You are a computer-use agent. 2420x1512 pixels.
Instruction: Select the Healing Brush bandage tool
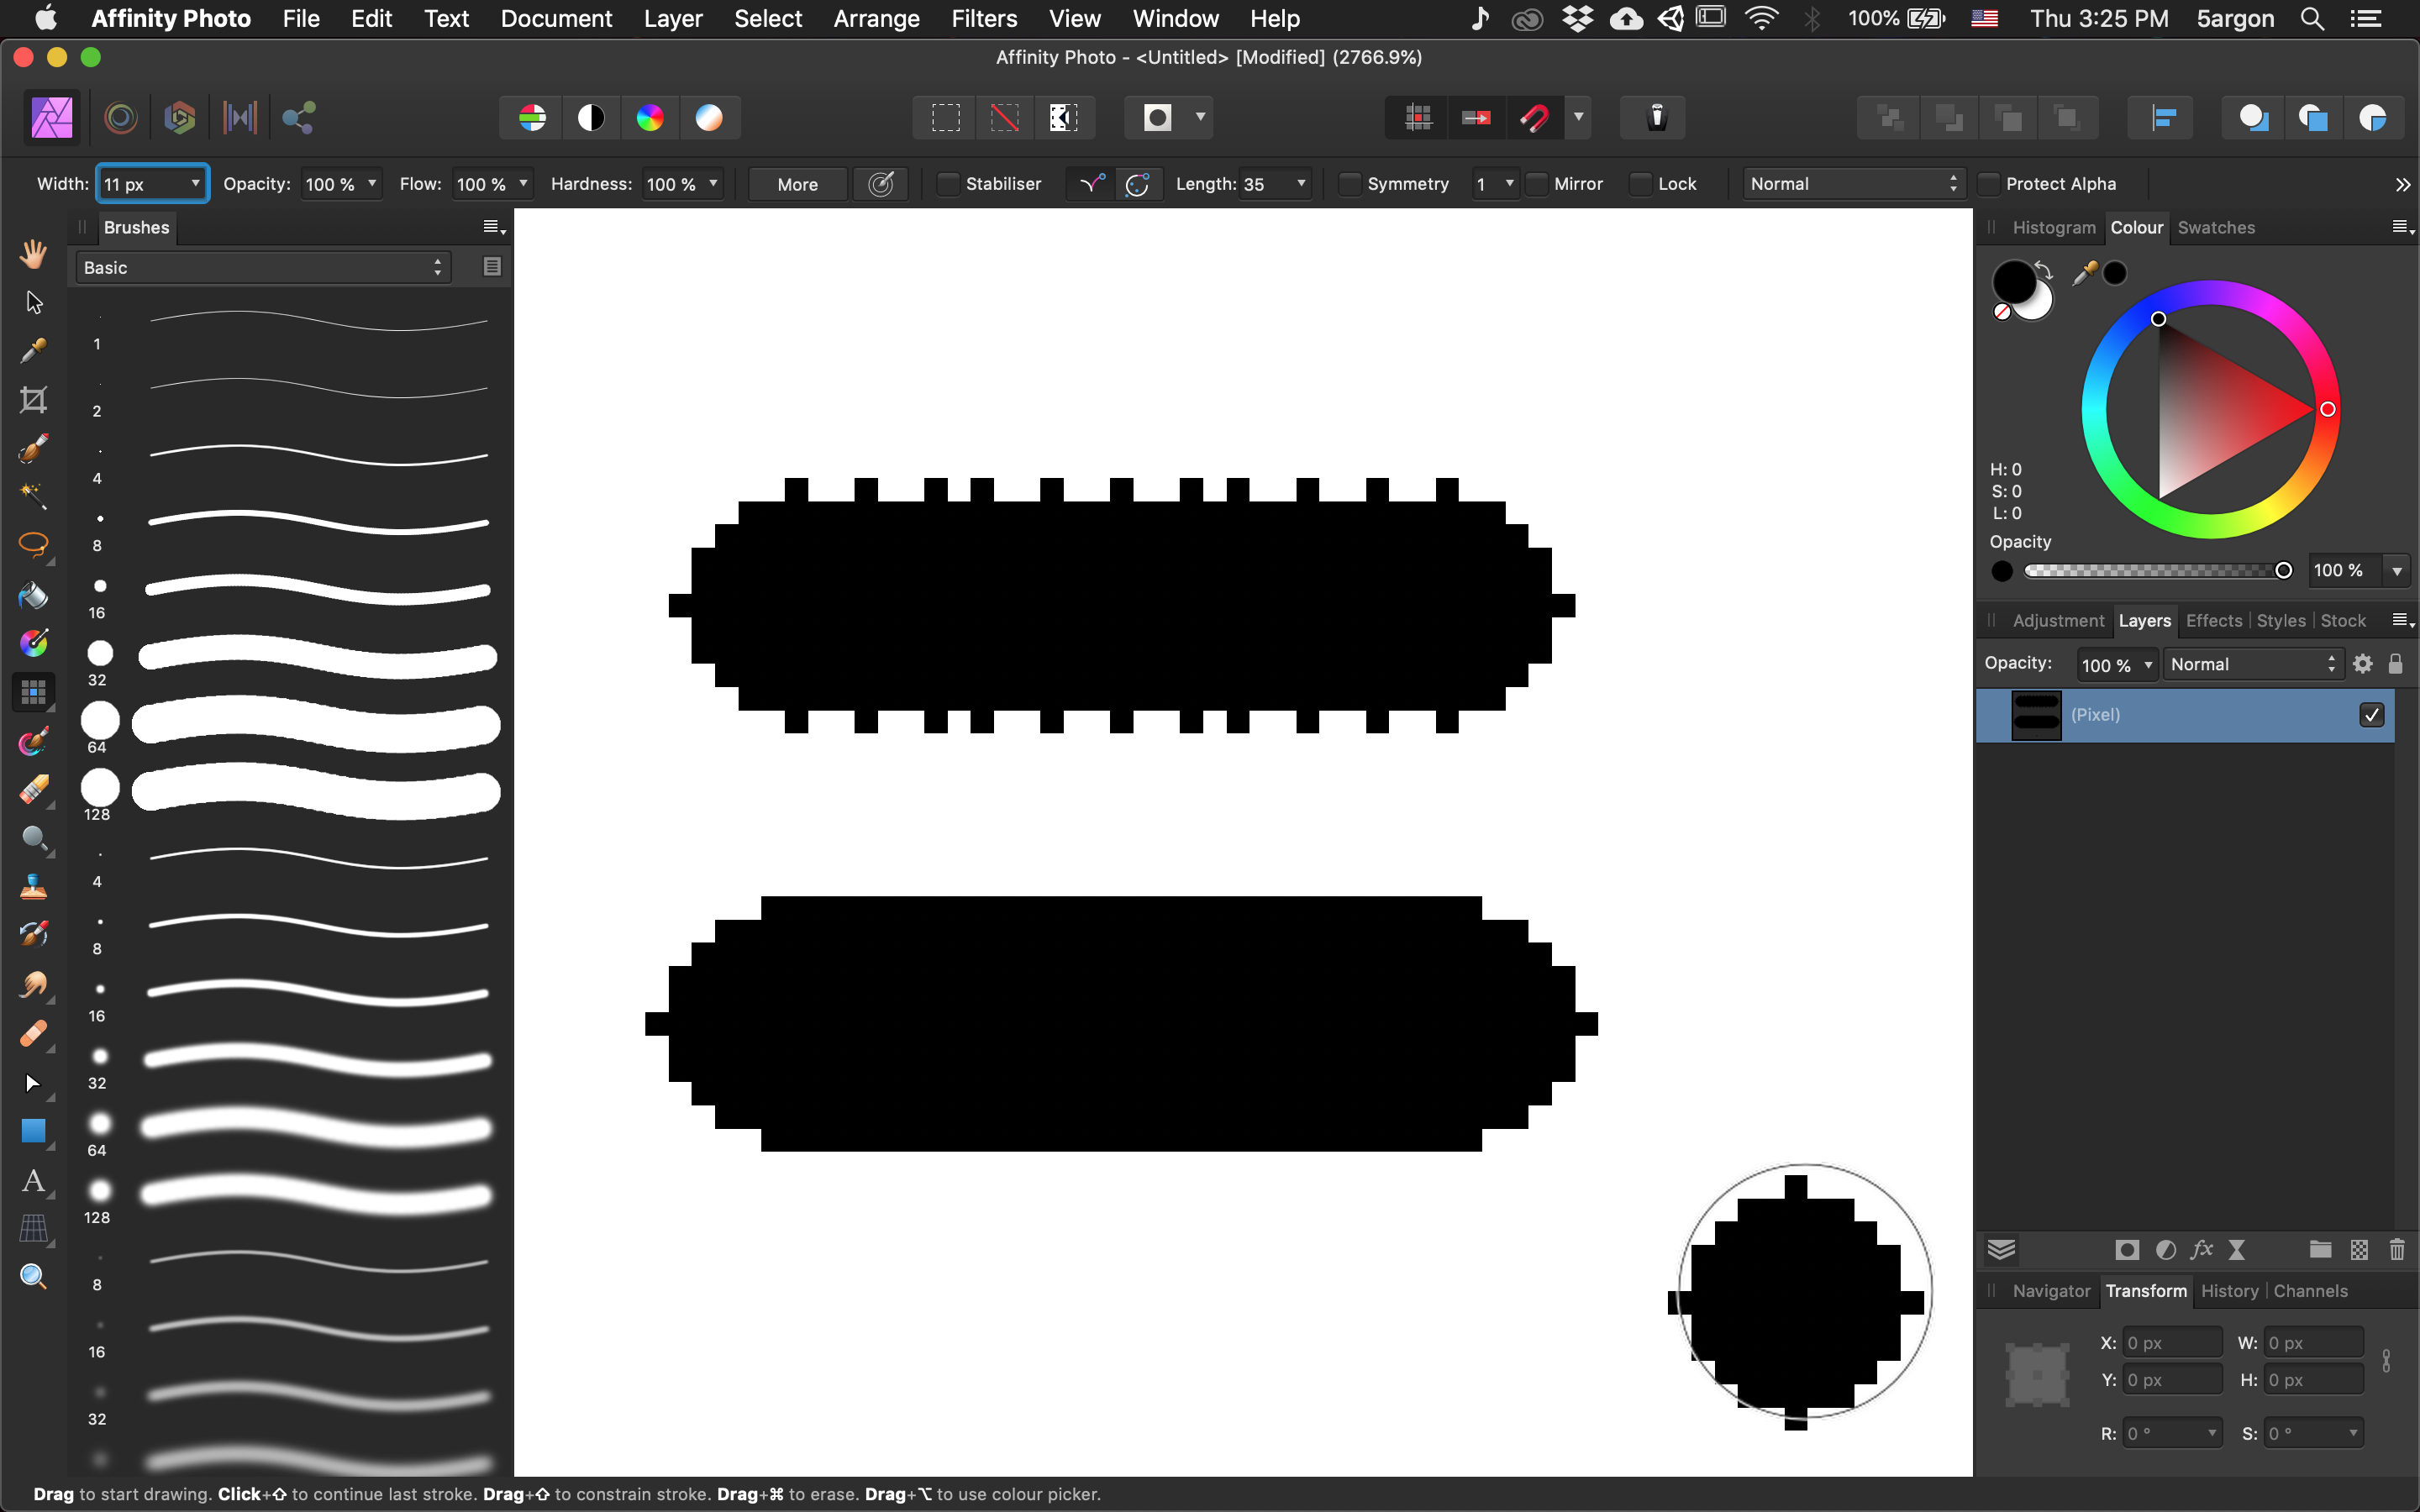tap(33, 1033)
